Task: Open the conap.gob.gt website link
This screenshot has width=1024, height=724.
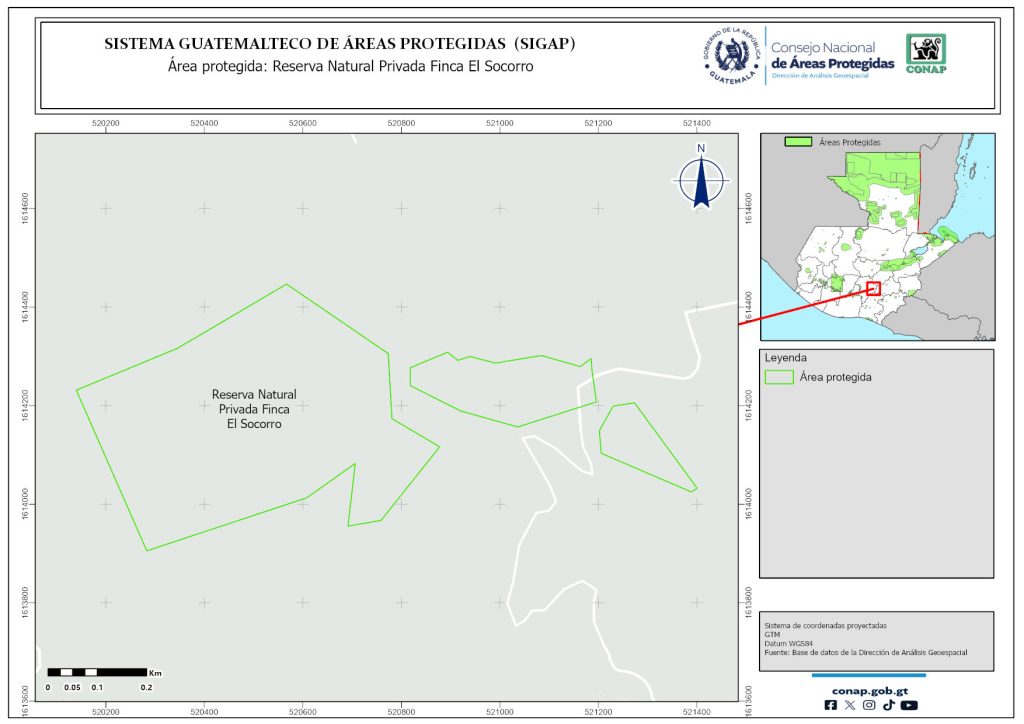Action: [x=869, y=689]
